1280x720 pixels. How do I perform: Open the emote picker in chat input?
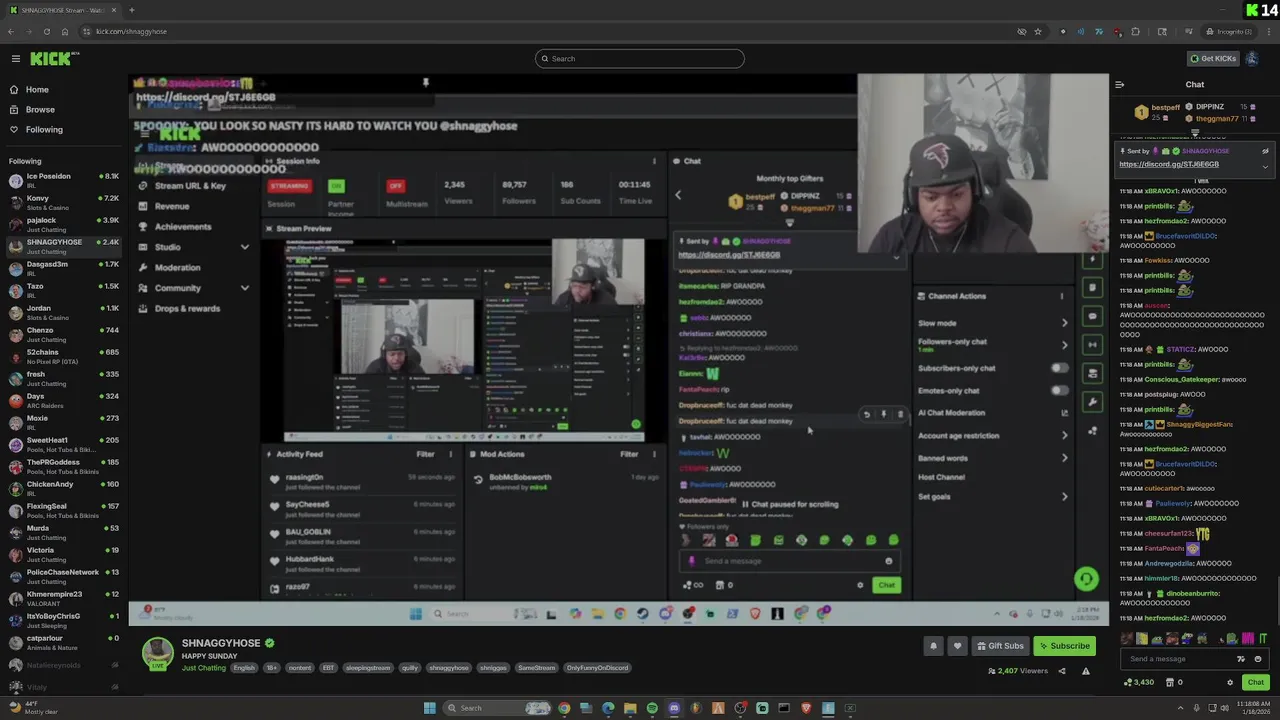[1258, 659]
